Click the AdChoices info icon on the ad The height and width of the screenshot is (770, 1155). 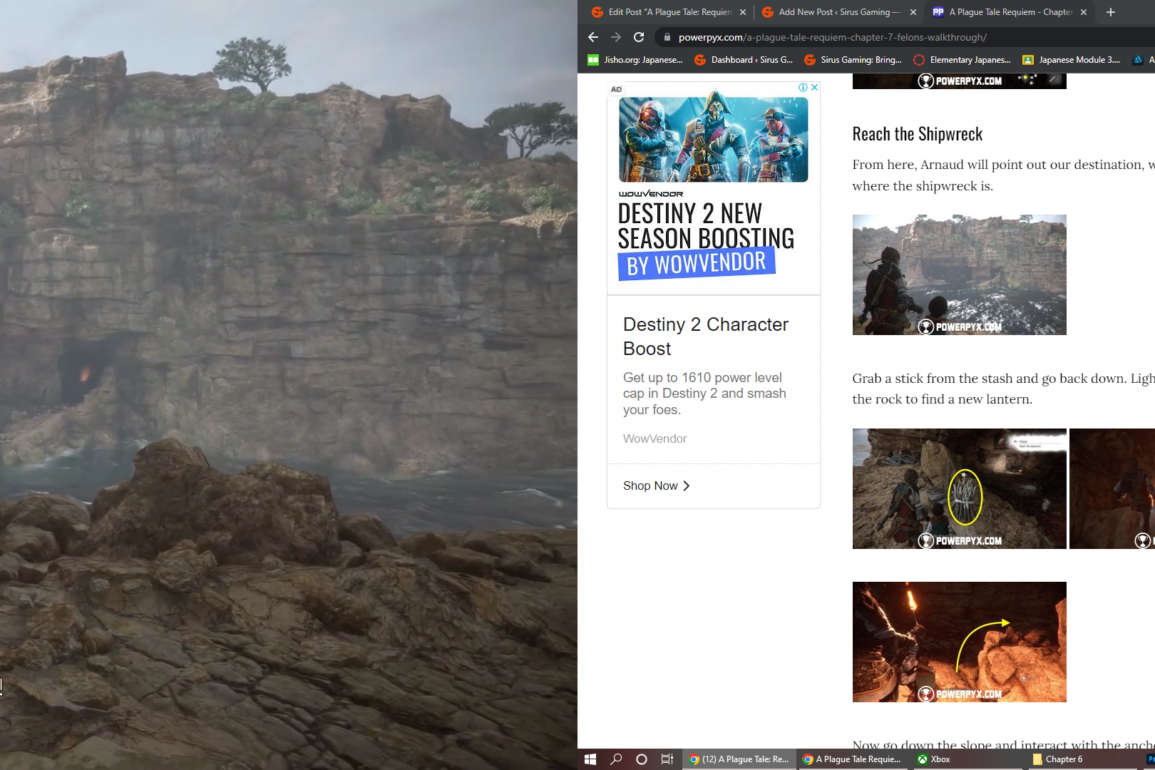(802, 88)
